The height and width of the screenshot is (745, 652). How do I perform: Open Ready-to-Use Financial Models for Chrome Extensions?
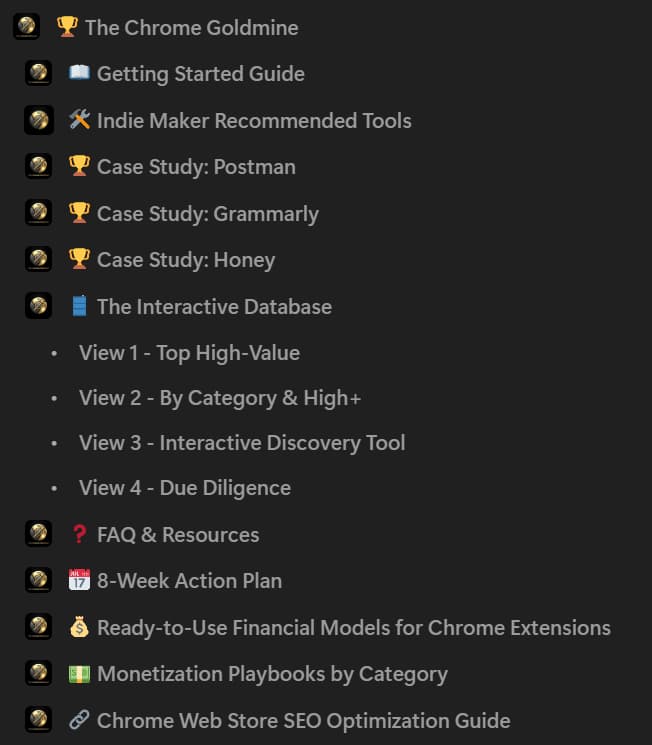pyautogui.click(x=353, y=628)
